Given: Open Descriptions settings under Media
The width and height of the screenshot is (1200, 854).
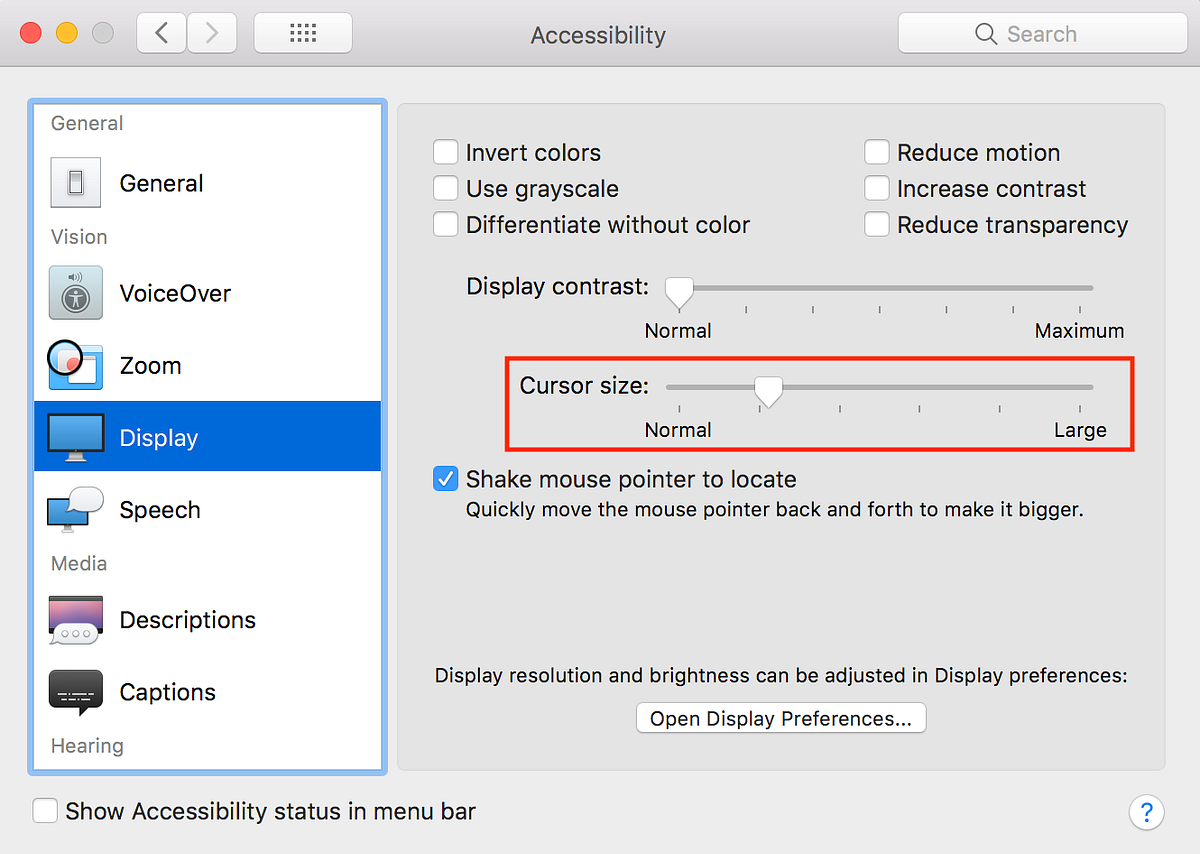Looking at the screenshot, I should click(x=76, y=620).
